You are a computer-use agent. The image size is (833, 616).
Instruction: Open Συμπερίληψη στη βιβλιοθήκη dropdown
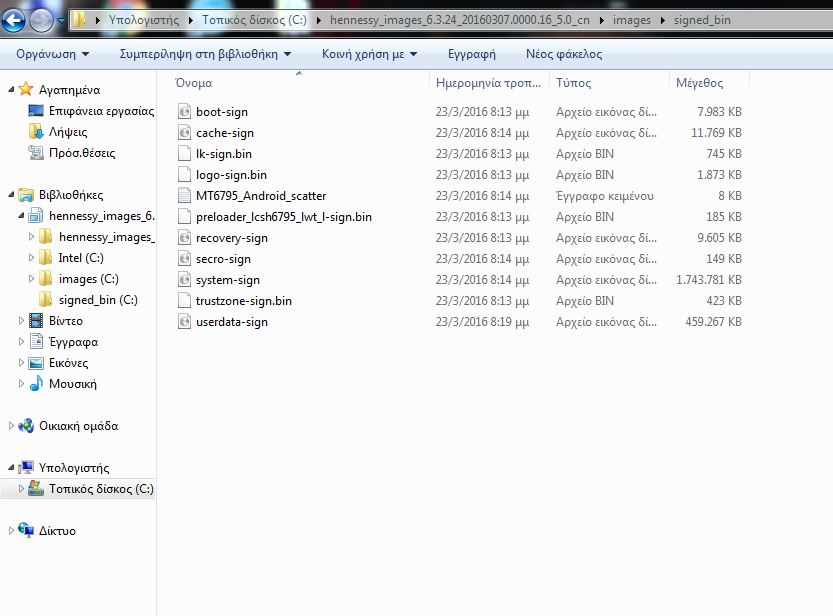click(x=205, y=54)
